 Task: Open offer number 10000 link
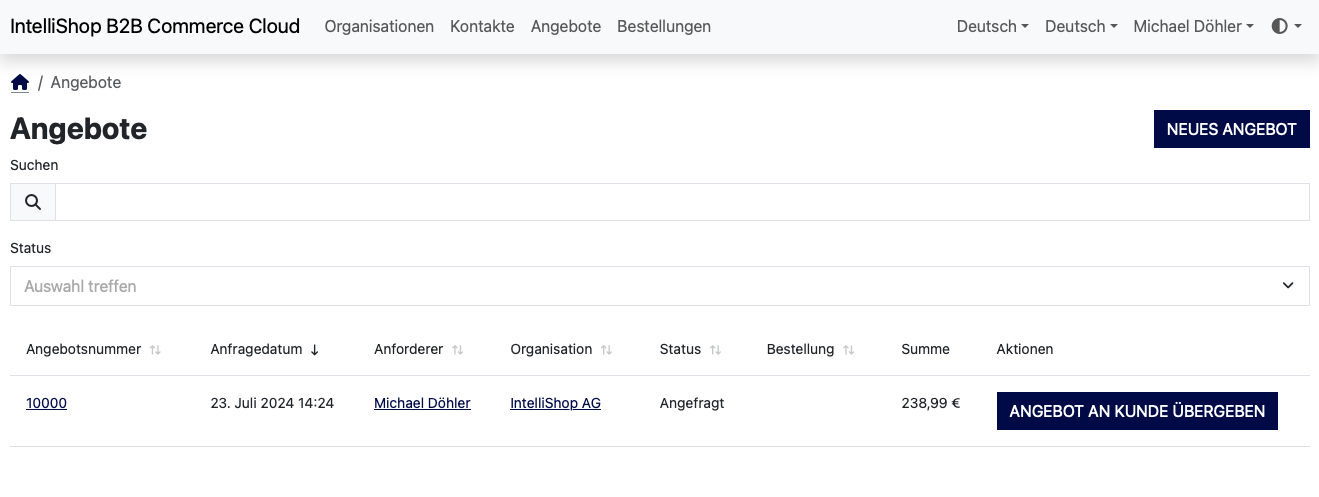click(x=46, y=403)
